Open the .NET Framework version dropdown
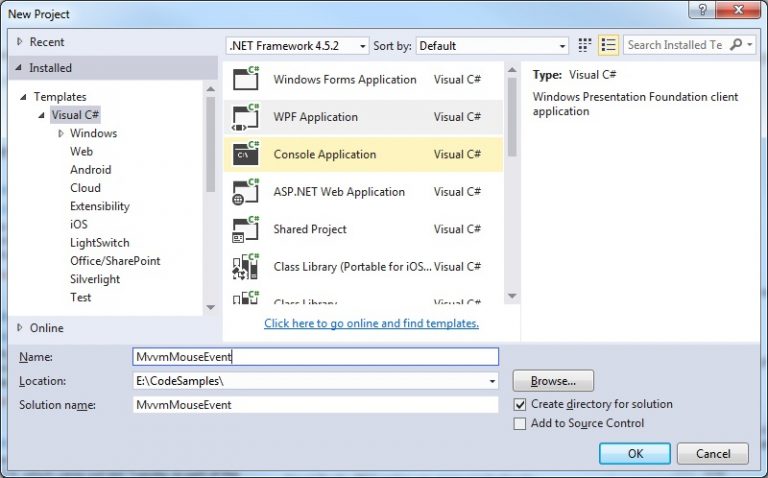The height and width of the screenshot is (478, 768). [x=297, y=46]
